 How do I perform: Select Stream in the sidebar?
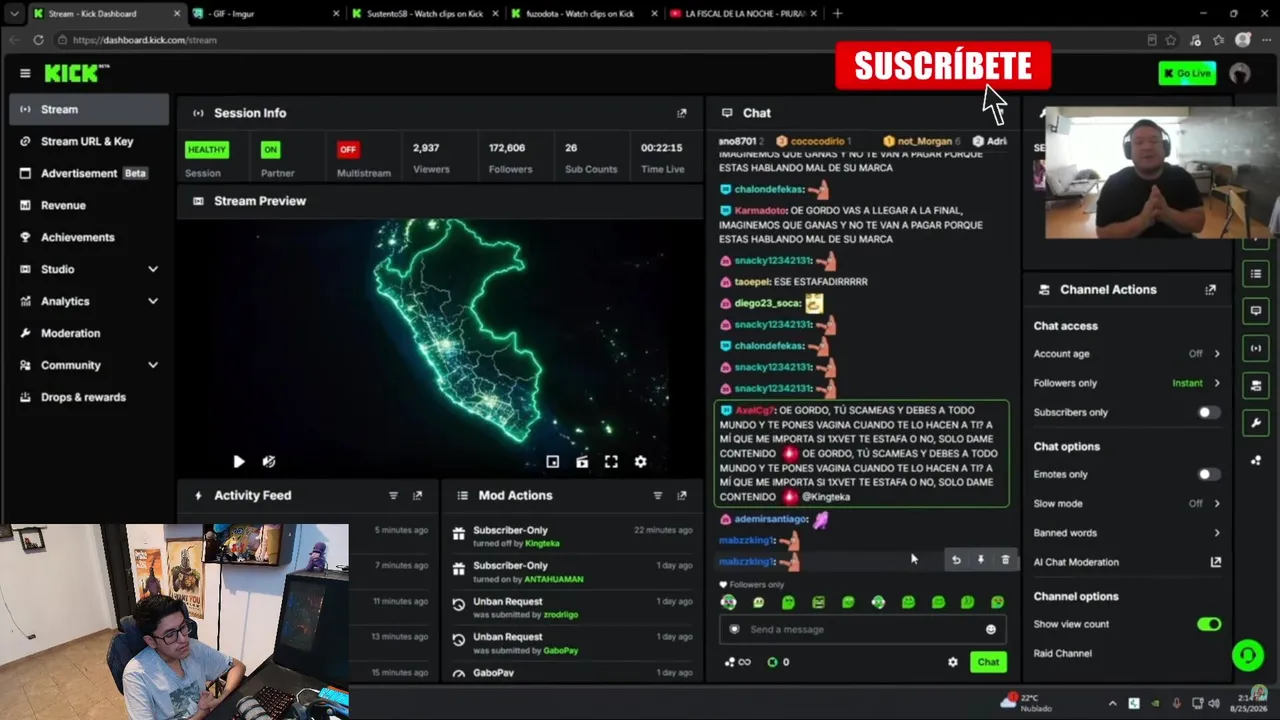tap(89, 109)
